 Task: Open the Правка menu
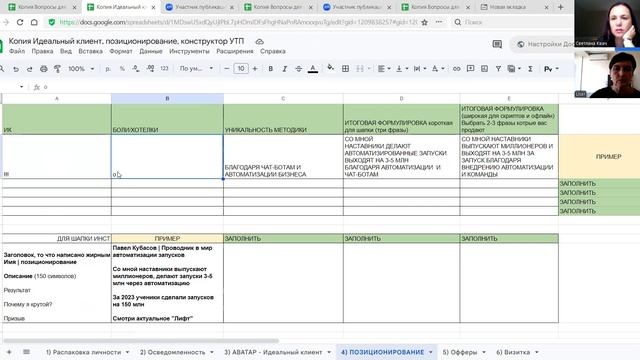pos(42,51)
